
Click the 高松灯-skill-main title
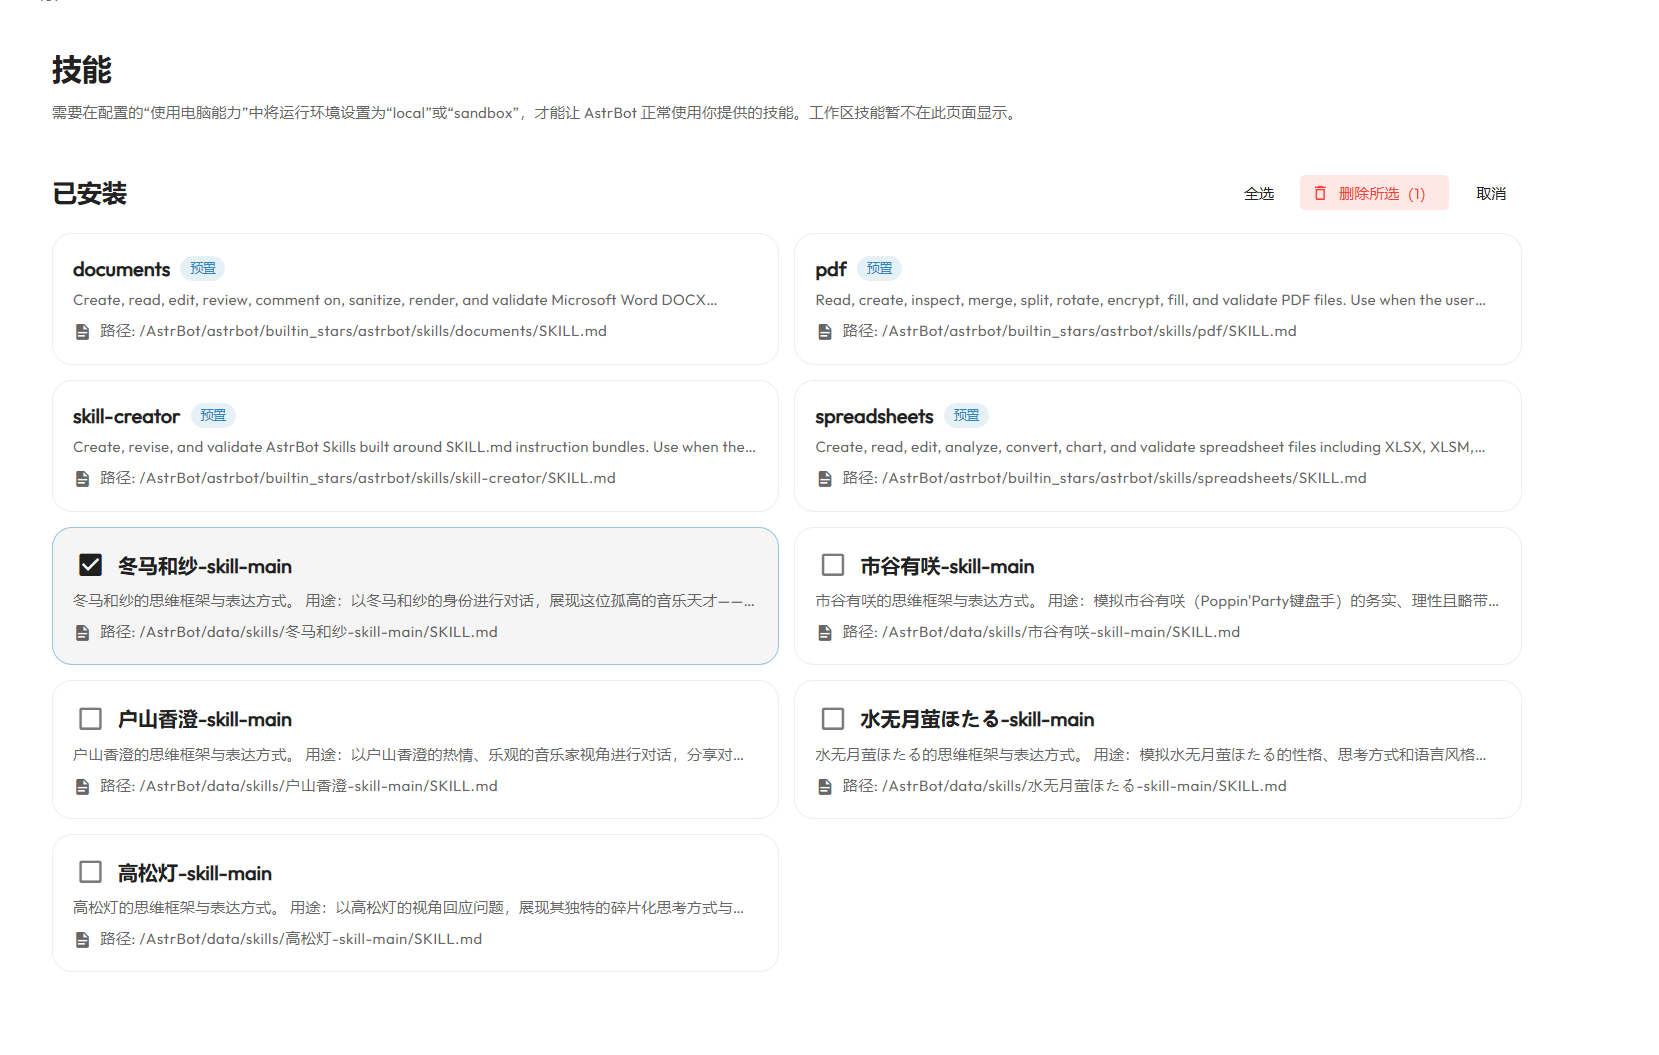coord(195,873)
